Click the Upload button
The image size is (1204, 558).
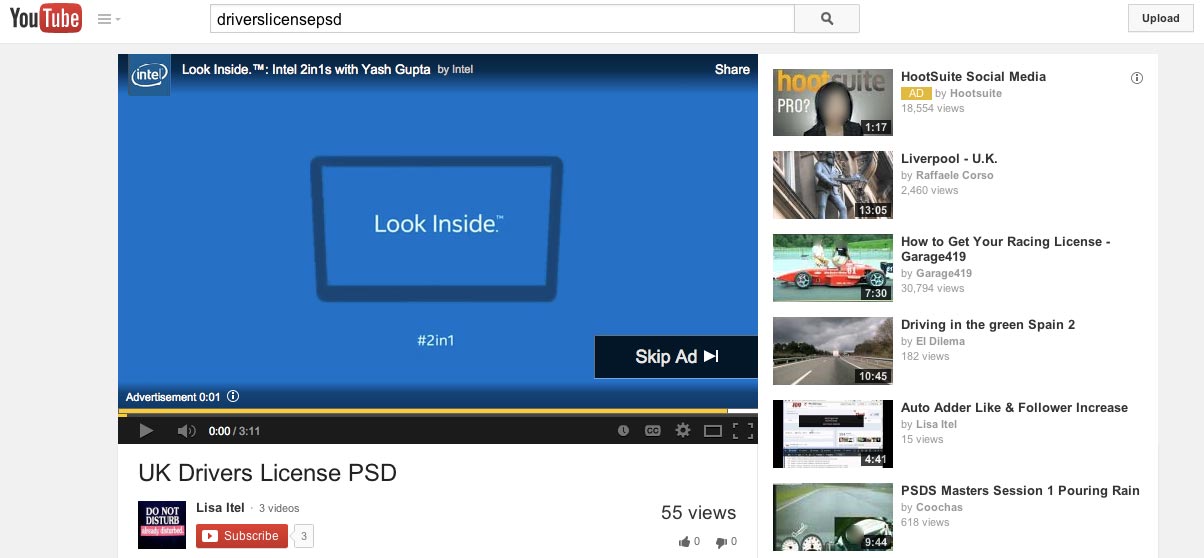pos(1160,18)
